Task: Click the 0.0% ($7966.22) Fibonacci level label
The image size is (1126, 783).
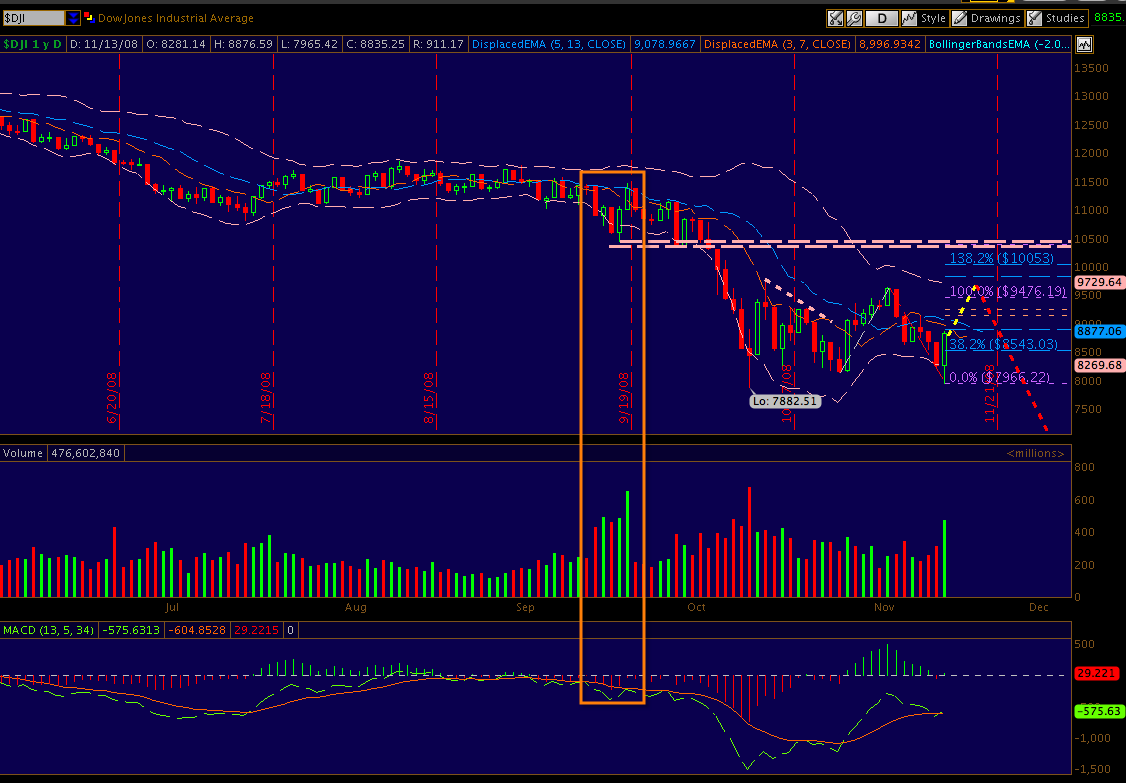Action: (999, 377)
